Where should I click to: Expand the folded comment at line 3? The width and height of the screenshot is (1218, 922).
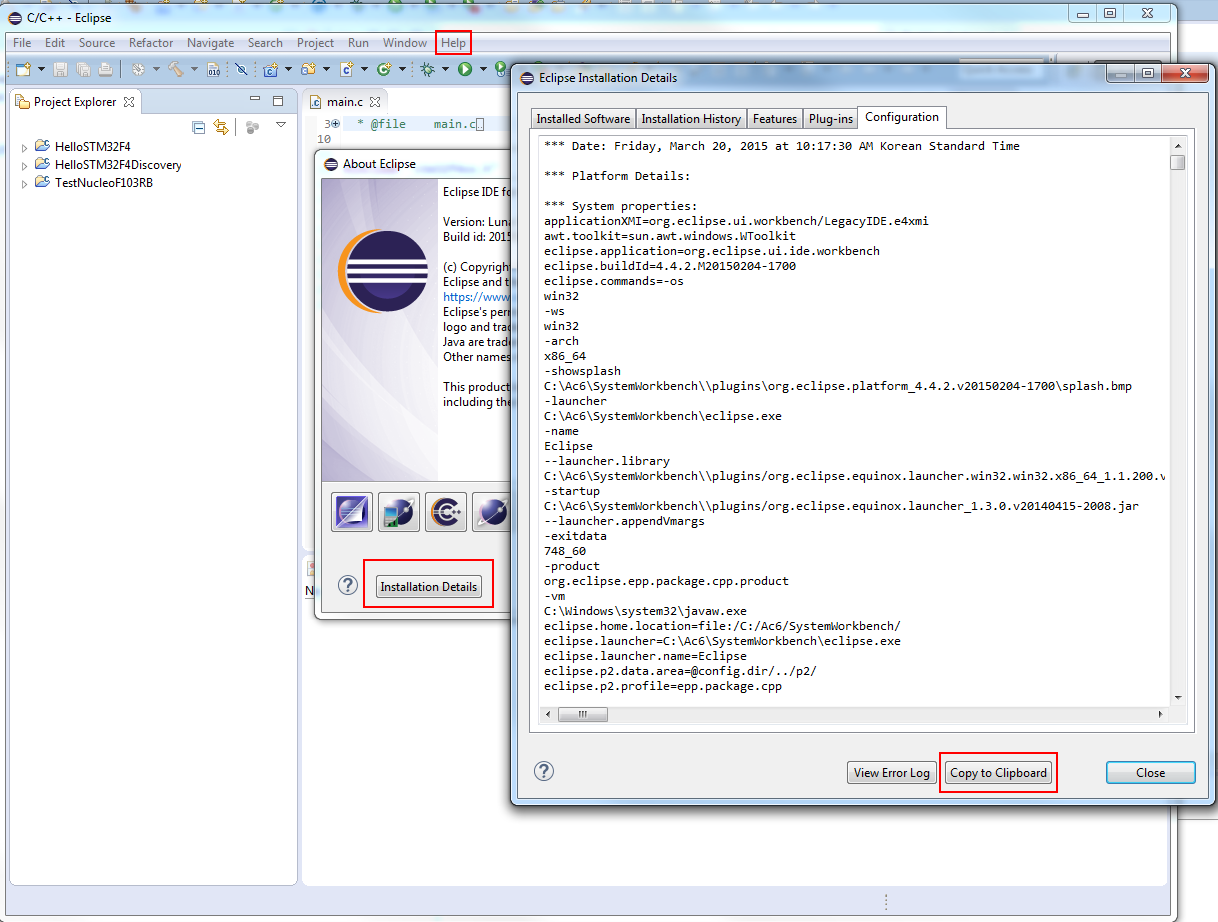pyautogui.click(x=336, y=124)
